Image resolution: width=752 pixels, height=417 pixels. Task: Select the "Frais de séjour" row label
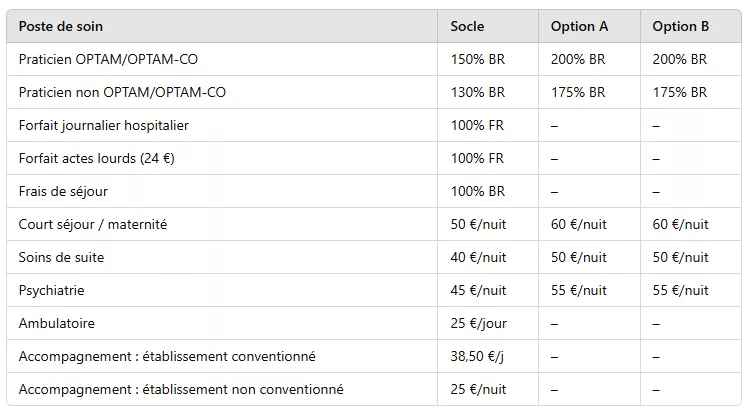click(x=63, y=191)
